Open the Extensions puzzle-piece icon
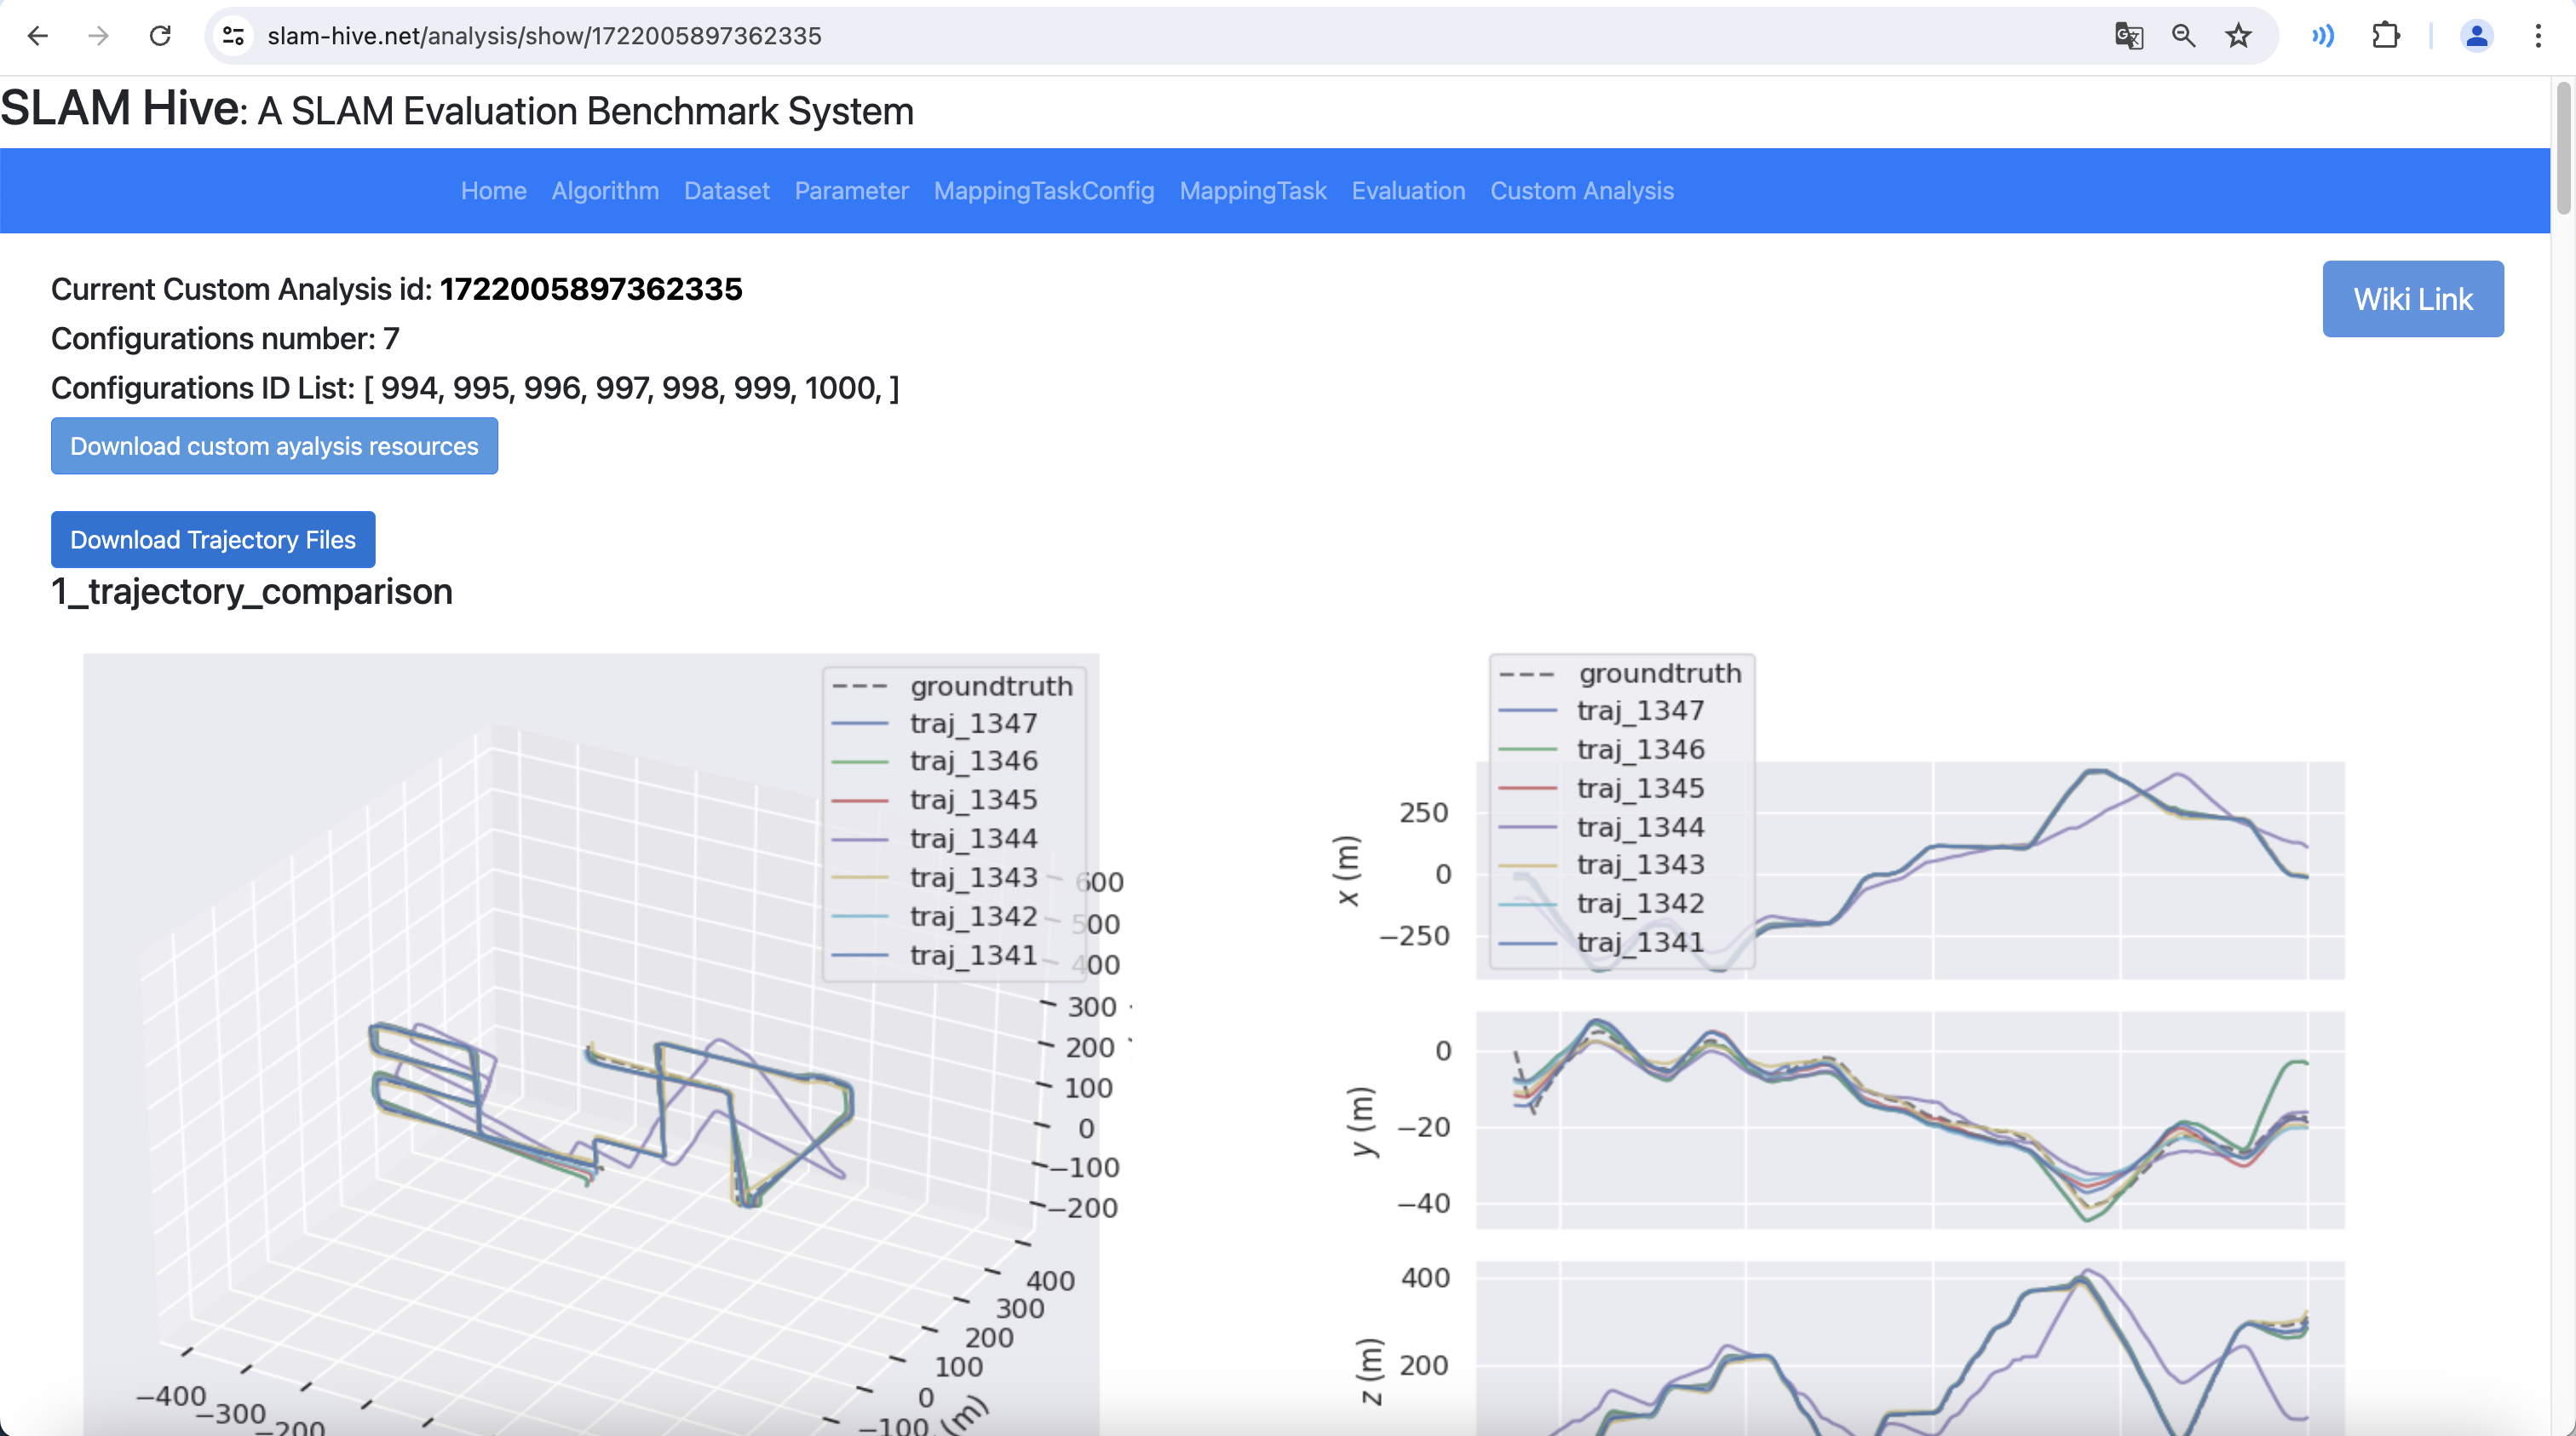The height and width of the screenshot is (1436, 2576). (2385, 36)
